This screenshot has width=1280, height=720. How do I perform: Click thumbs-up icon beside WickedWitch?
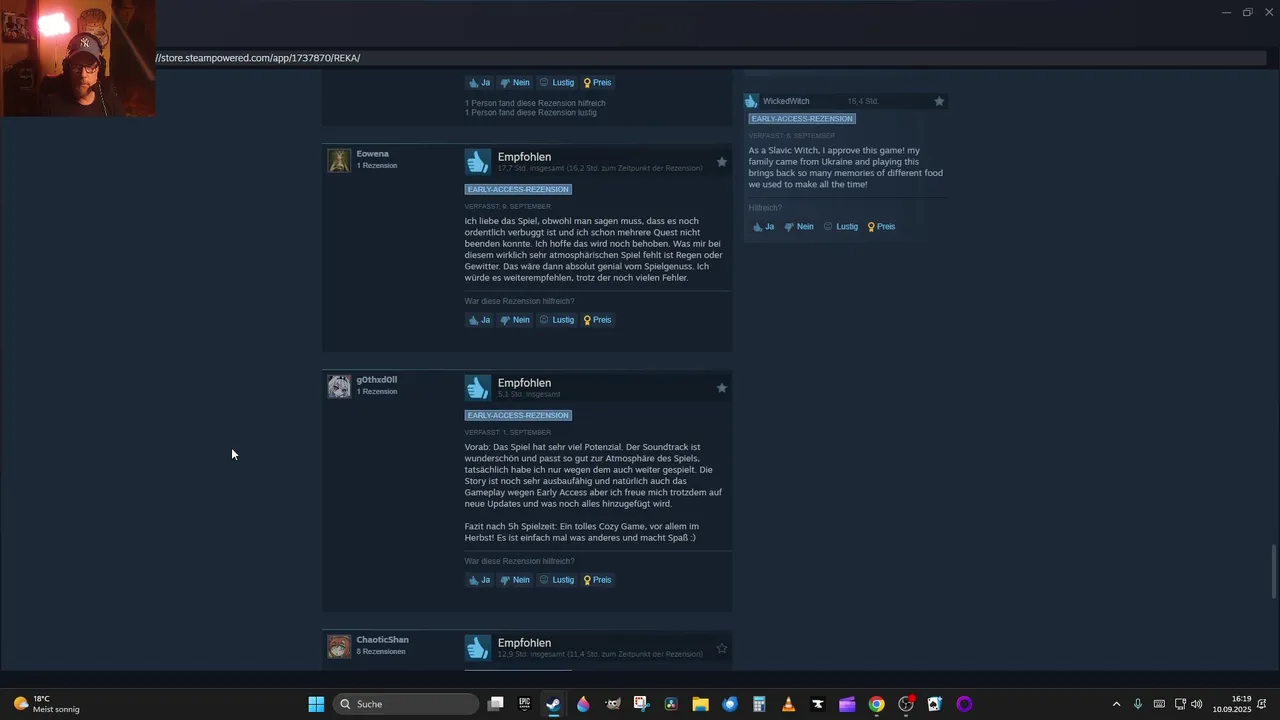pos(751,101)
